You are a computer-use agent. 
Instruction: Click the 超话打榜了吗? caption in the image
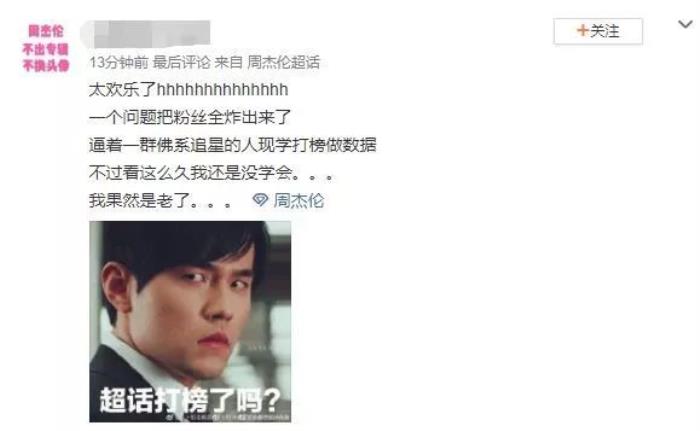coord(190,400)
